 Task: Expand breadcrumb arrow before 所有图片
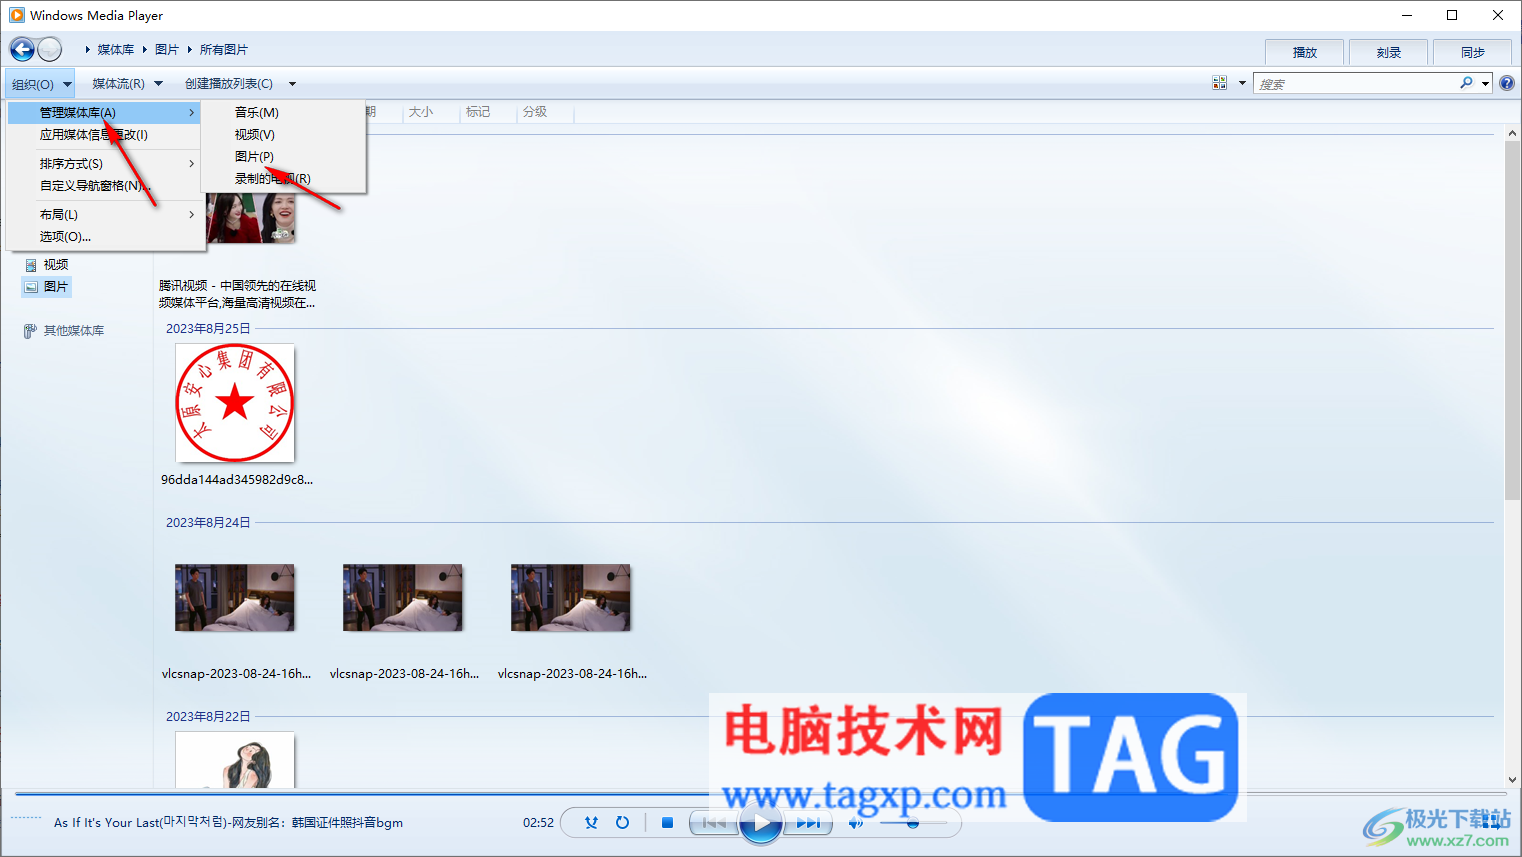pyautogui.click(x=189, y=49)
